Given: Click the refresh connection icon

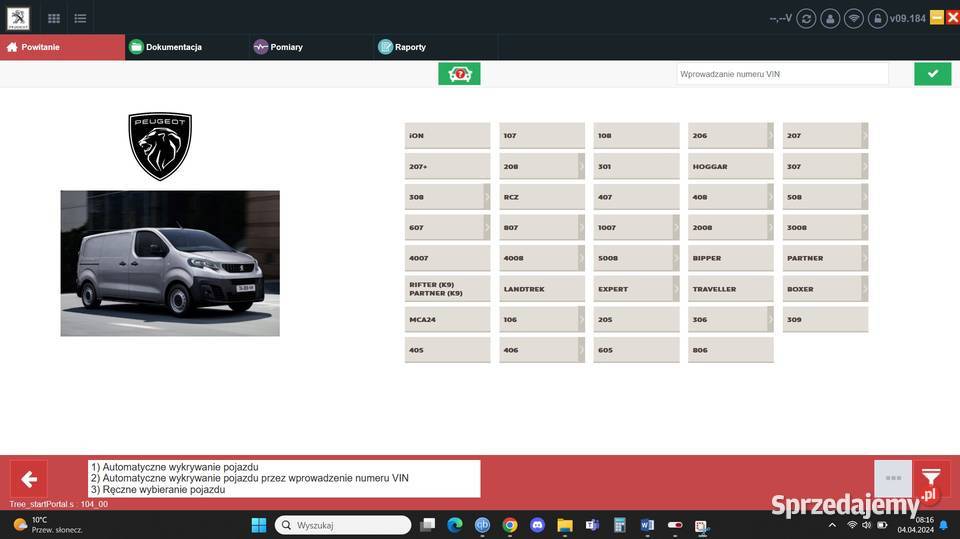Looking at the screenshot, I should click(806, 18).
